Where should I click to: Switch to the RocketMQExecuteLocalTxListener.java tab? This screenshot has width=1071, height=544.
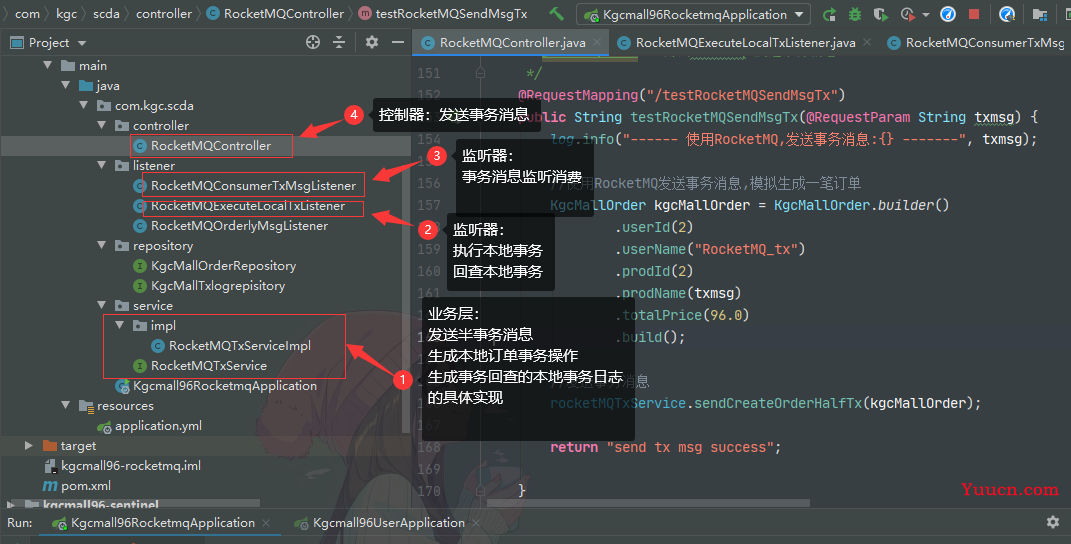745,42
